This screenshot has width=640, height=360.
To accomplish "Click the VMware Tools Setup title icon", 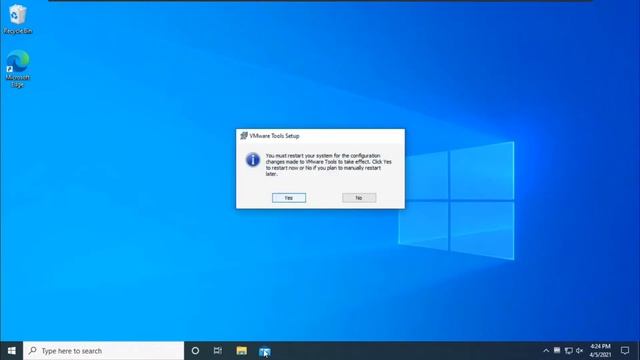I will [244, 136].
